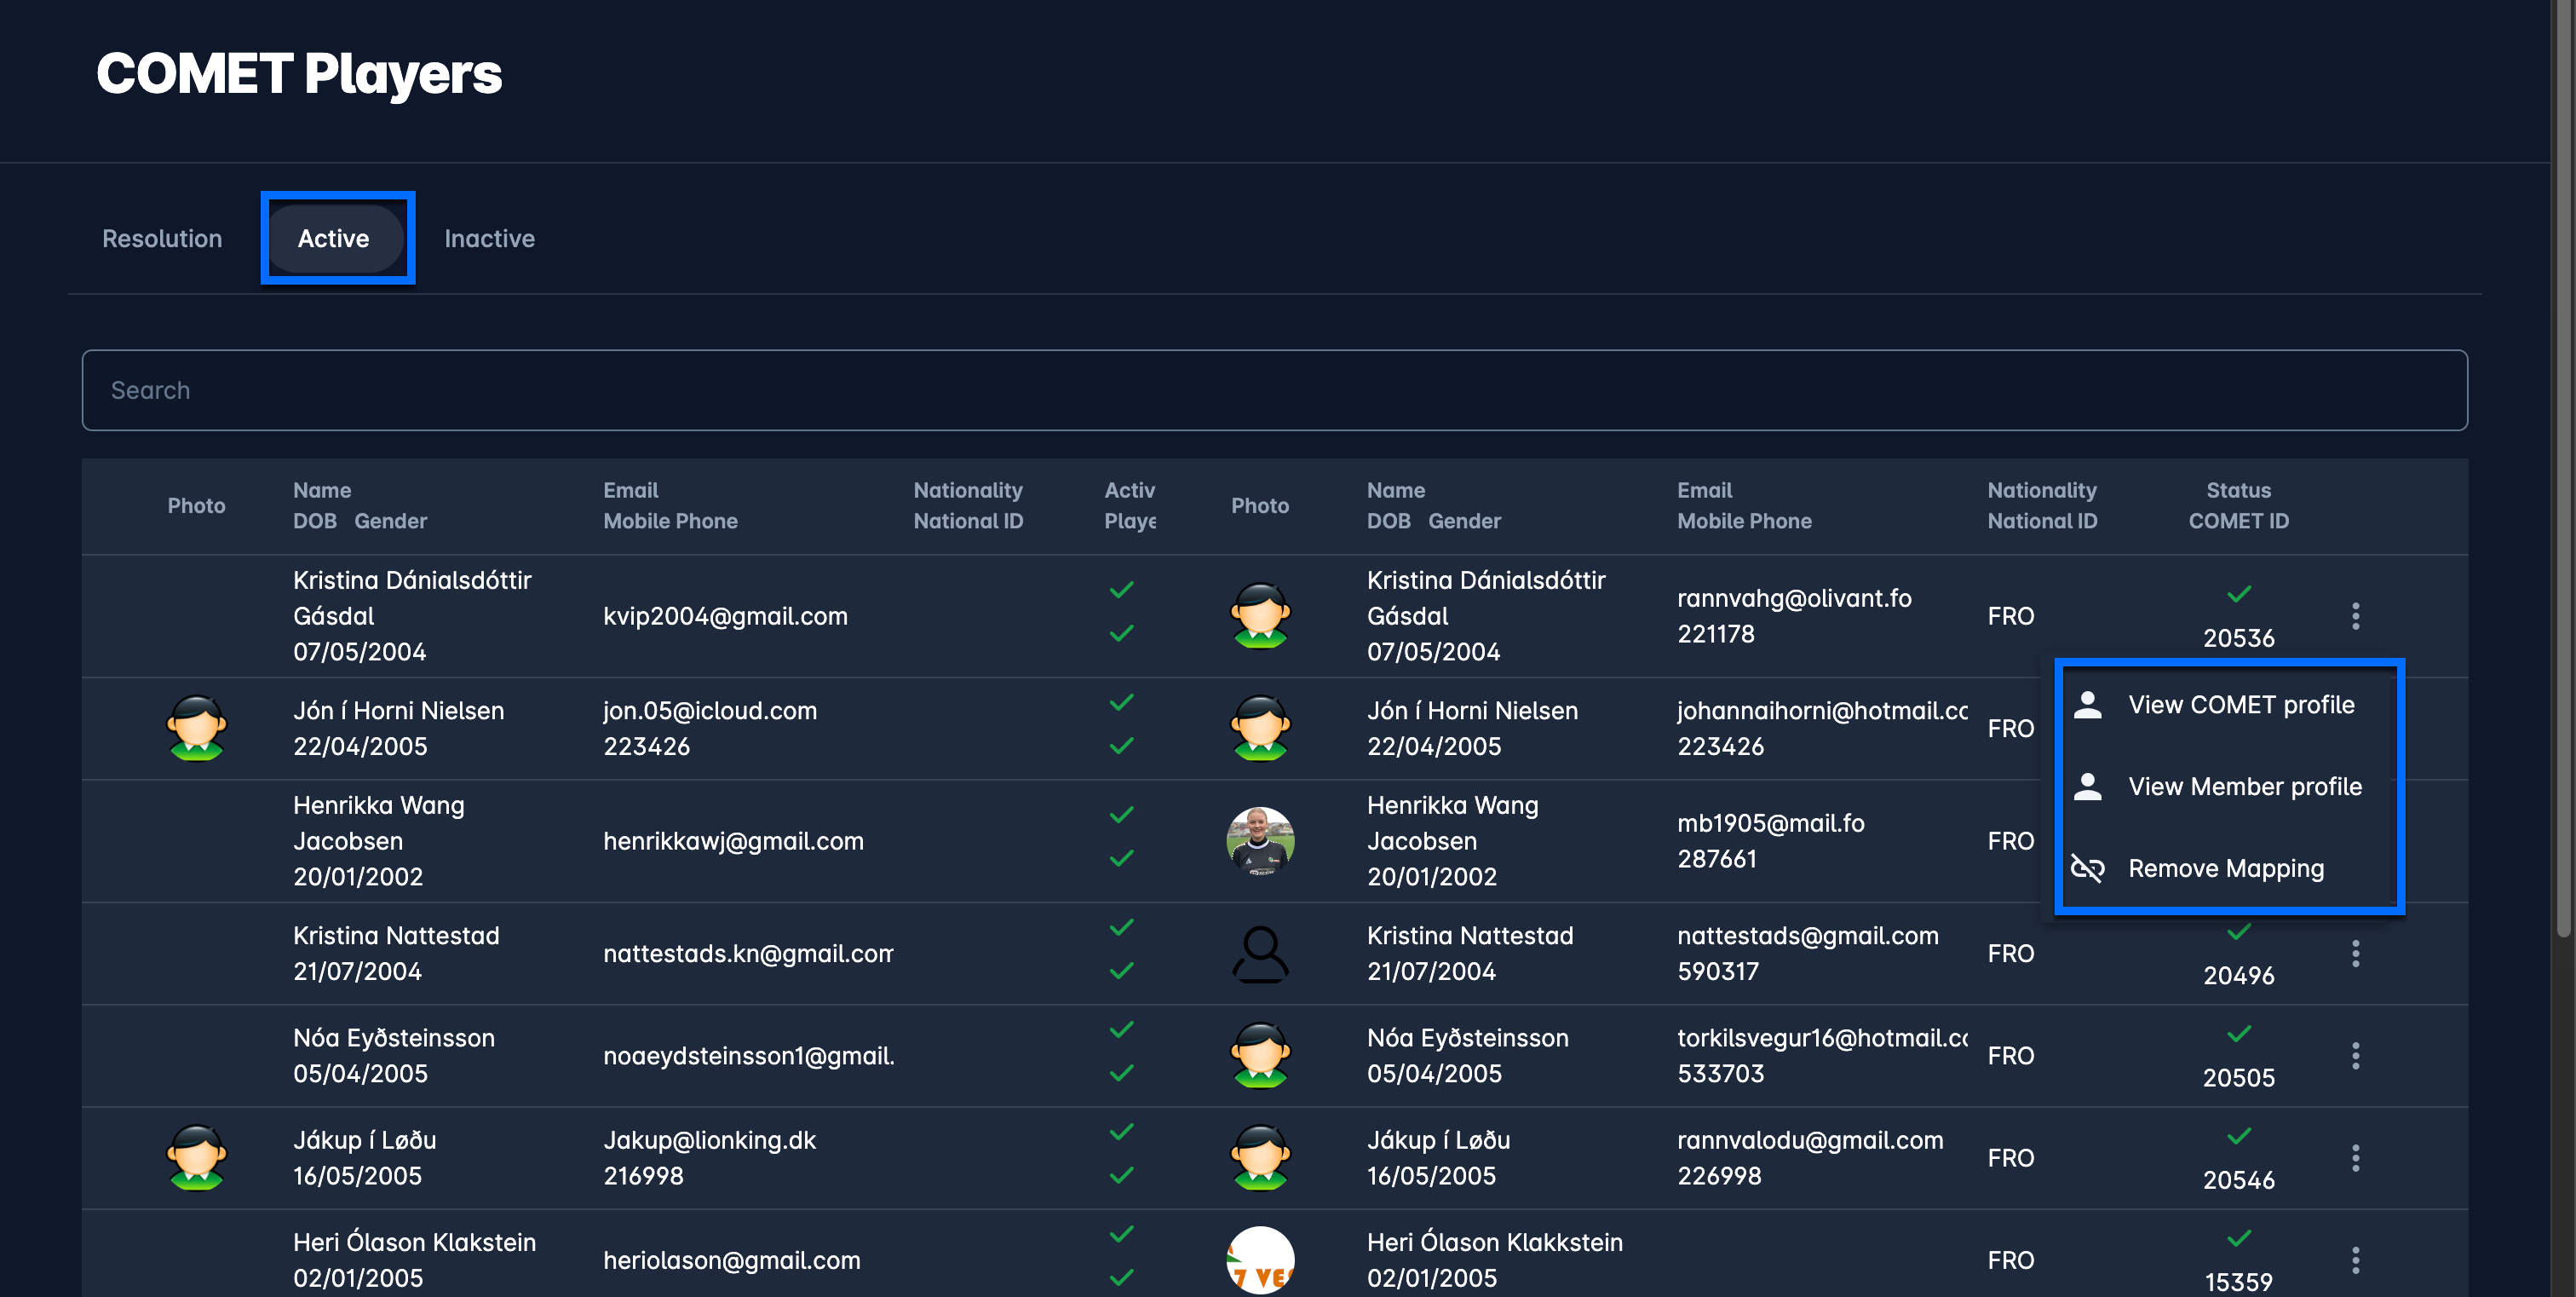Click Kristina Nattestad's outline avatar icon
Image resolution: width=2576 pixels, height=1297 pixels.
pos(1260,954)
